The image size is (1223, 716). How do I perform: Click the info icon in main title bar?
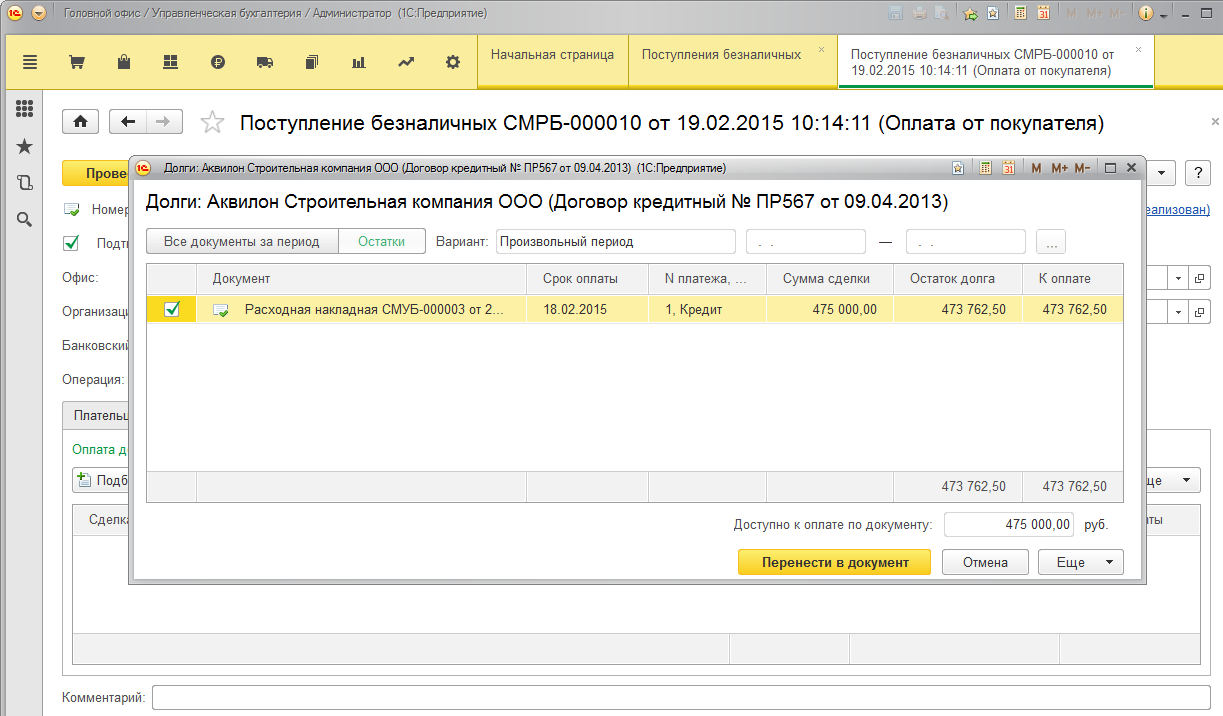coord(1145,14)
